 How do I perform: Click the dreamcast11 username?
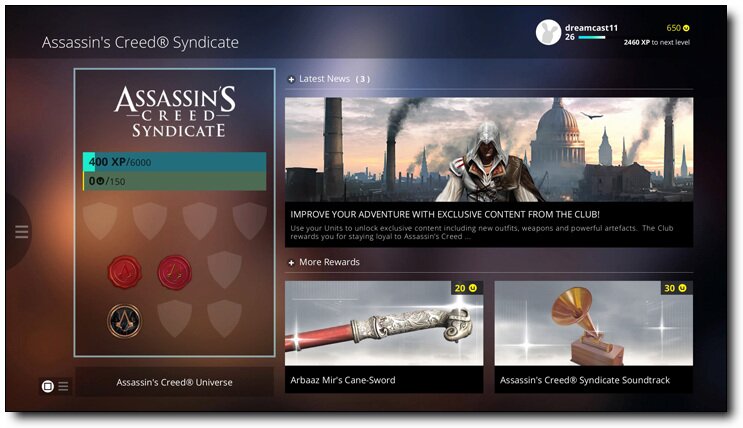click(591, 27)
